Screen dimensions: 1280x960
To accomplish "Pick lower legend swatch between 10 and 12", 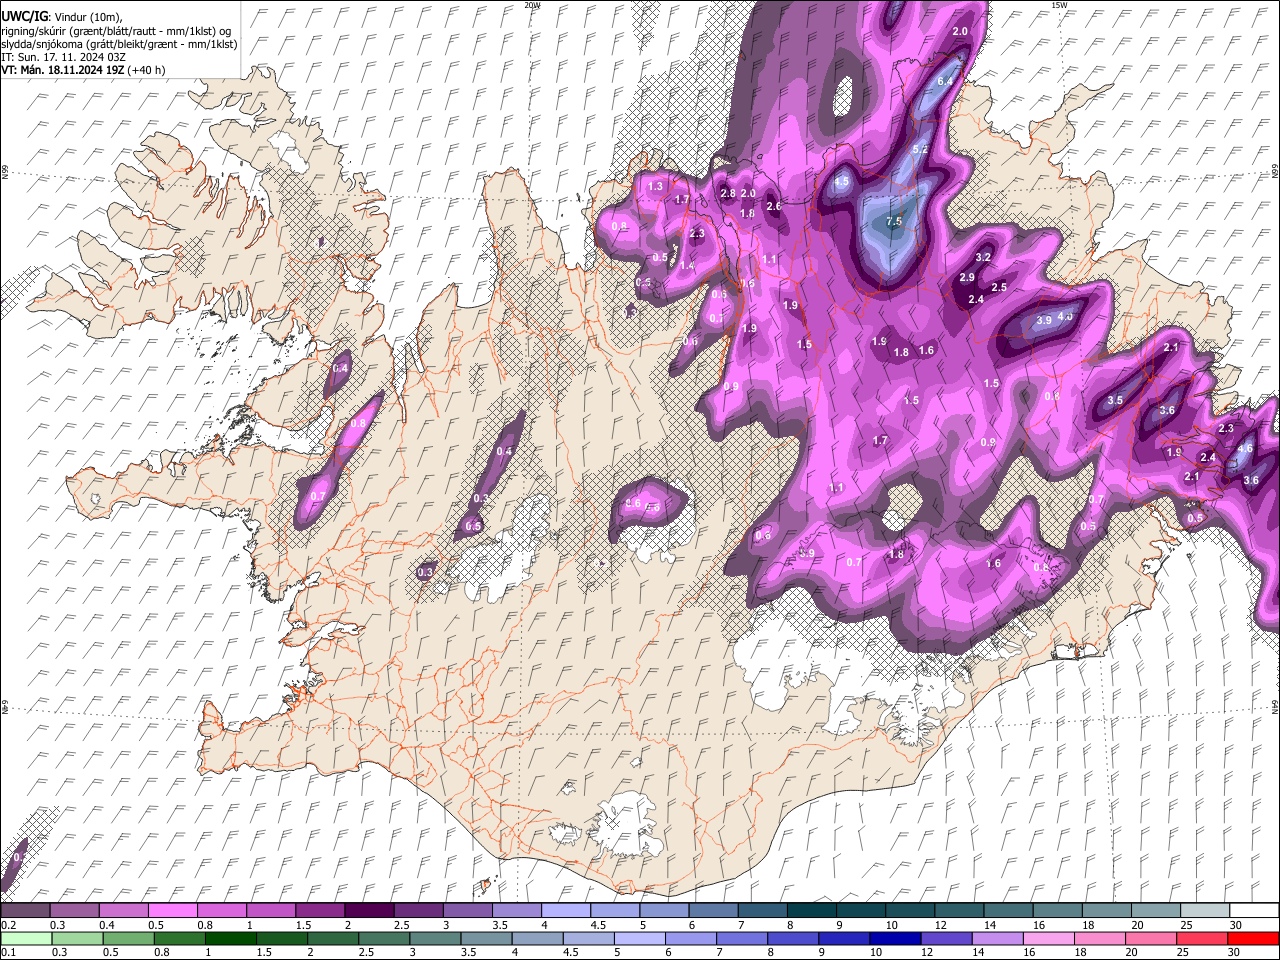I will point(895,938).
